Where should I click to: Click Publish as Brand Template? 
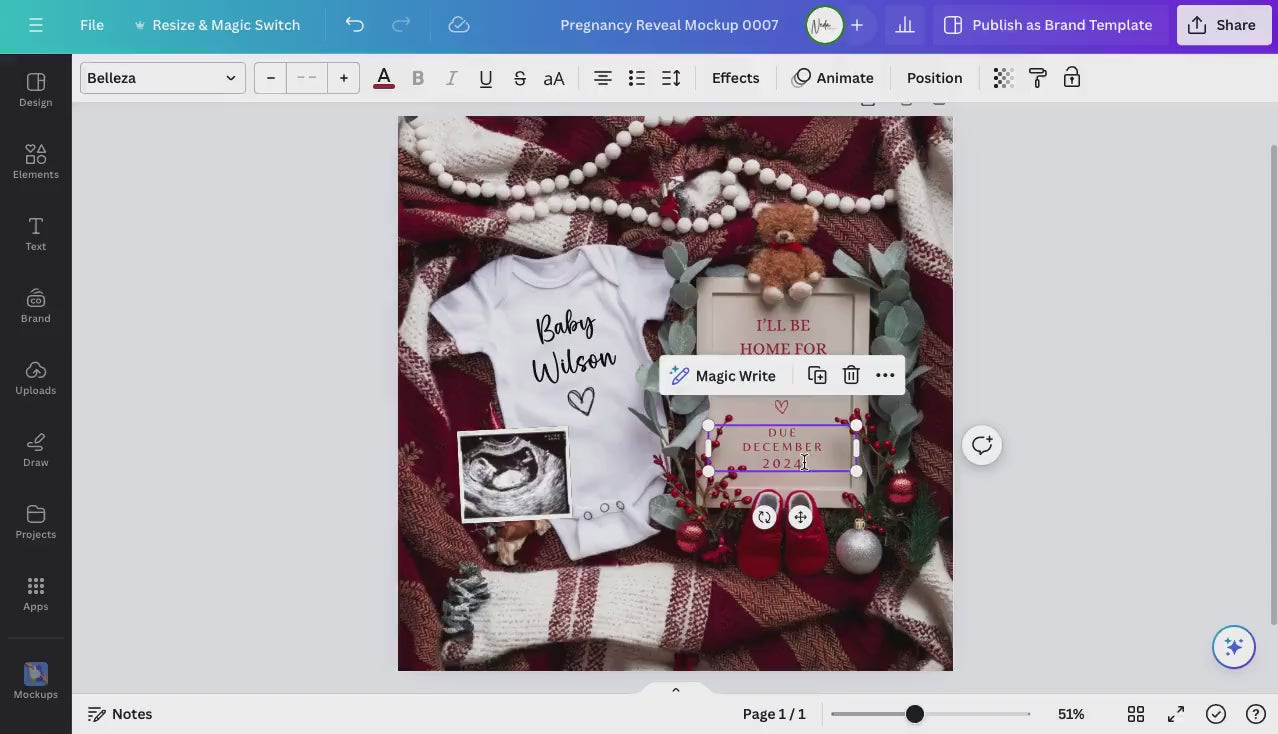[1048, 25]
